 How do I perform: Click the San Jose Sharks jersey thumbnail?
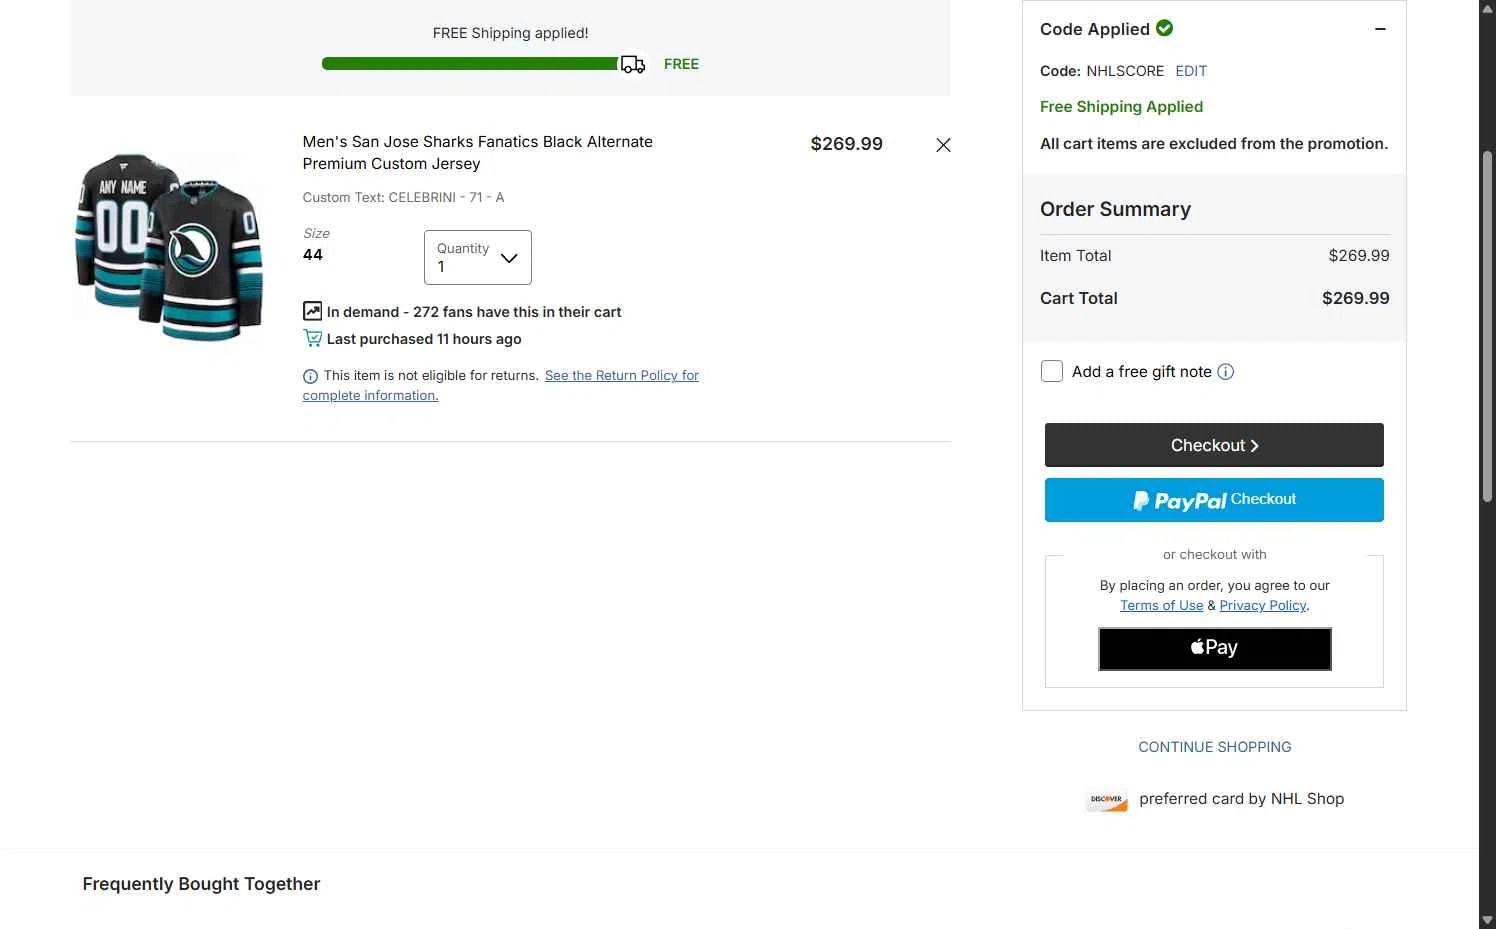(x=169, y=247)
